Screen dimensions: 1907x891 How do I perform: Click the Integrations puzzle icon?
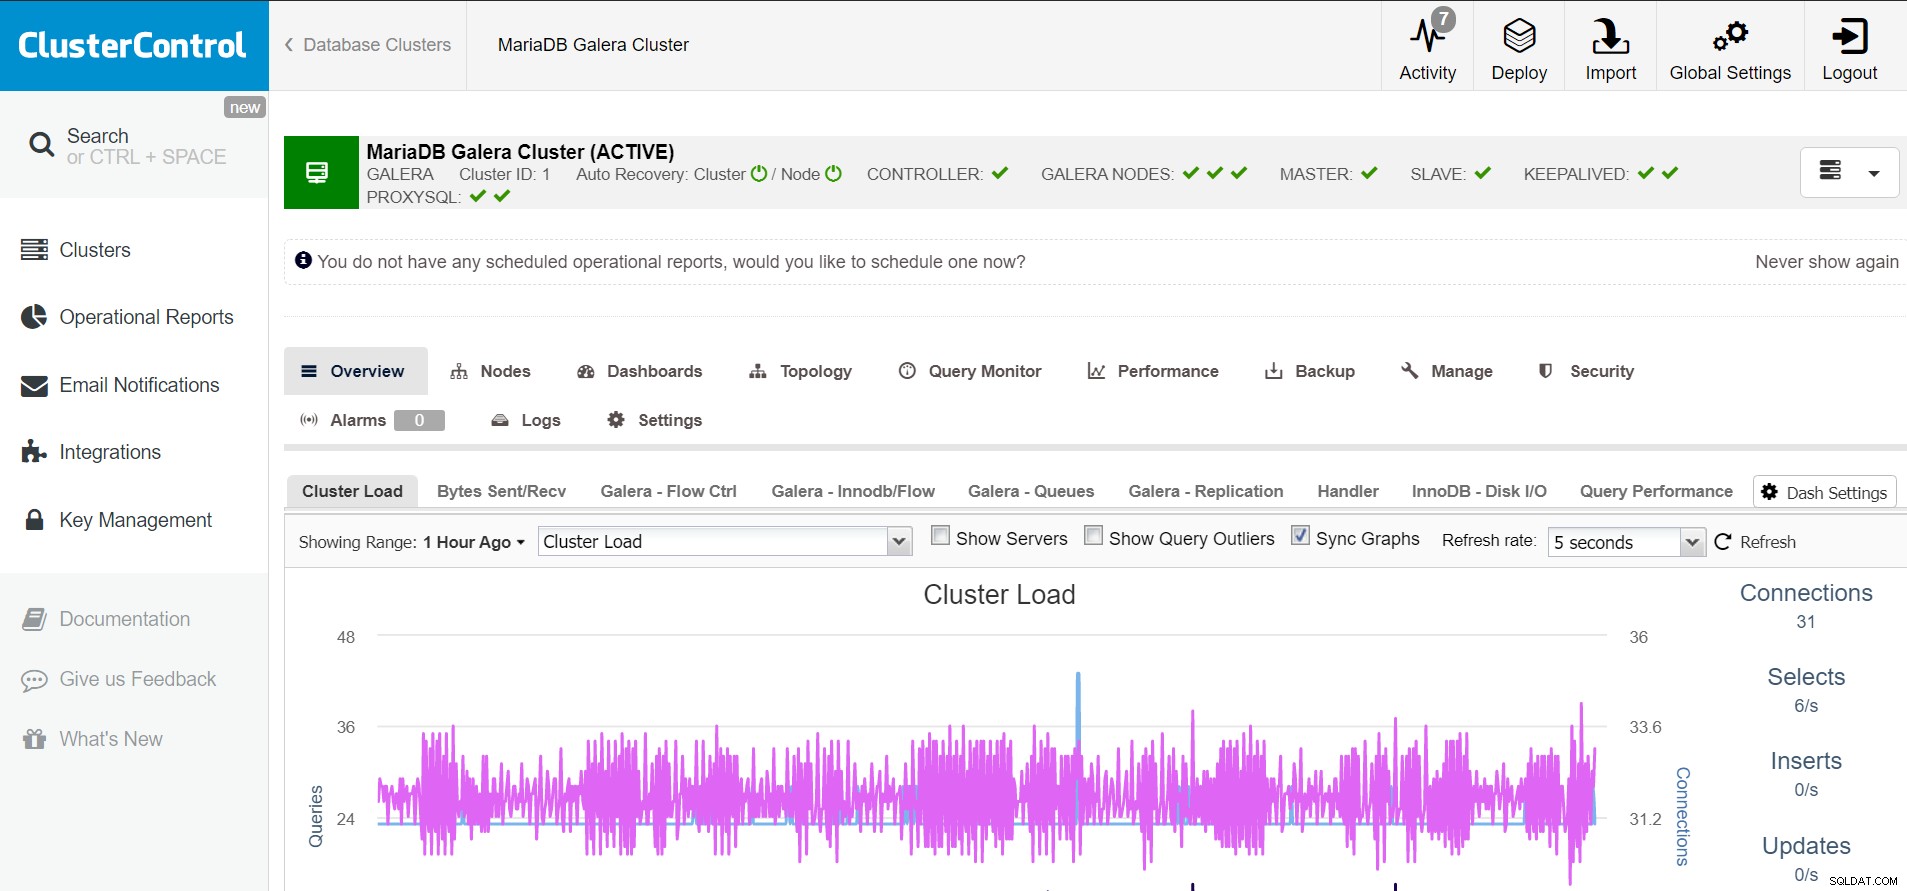pyautogui.click(x=34, y=452)
